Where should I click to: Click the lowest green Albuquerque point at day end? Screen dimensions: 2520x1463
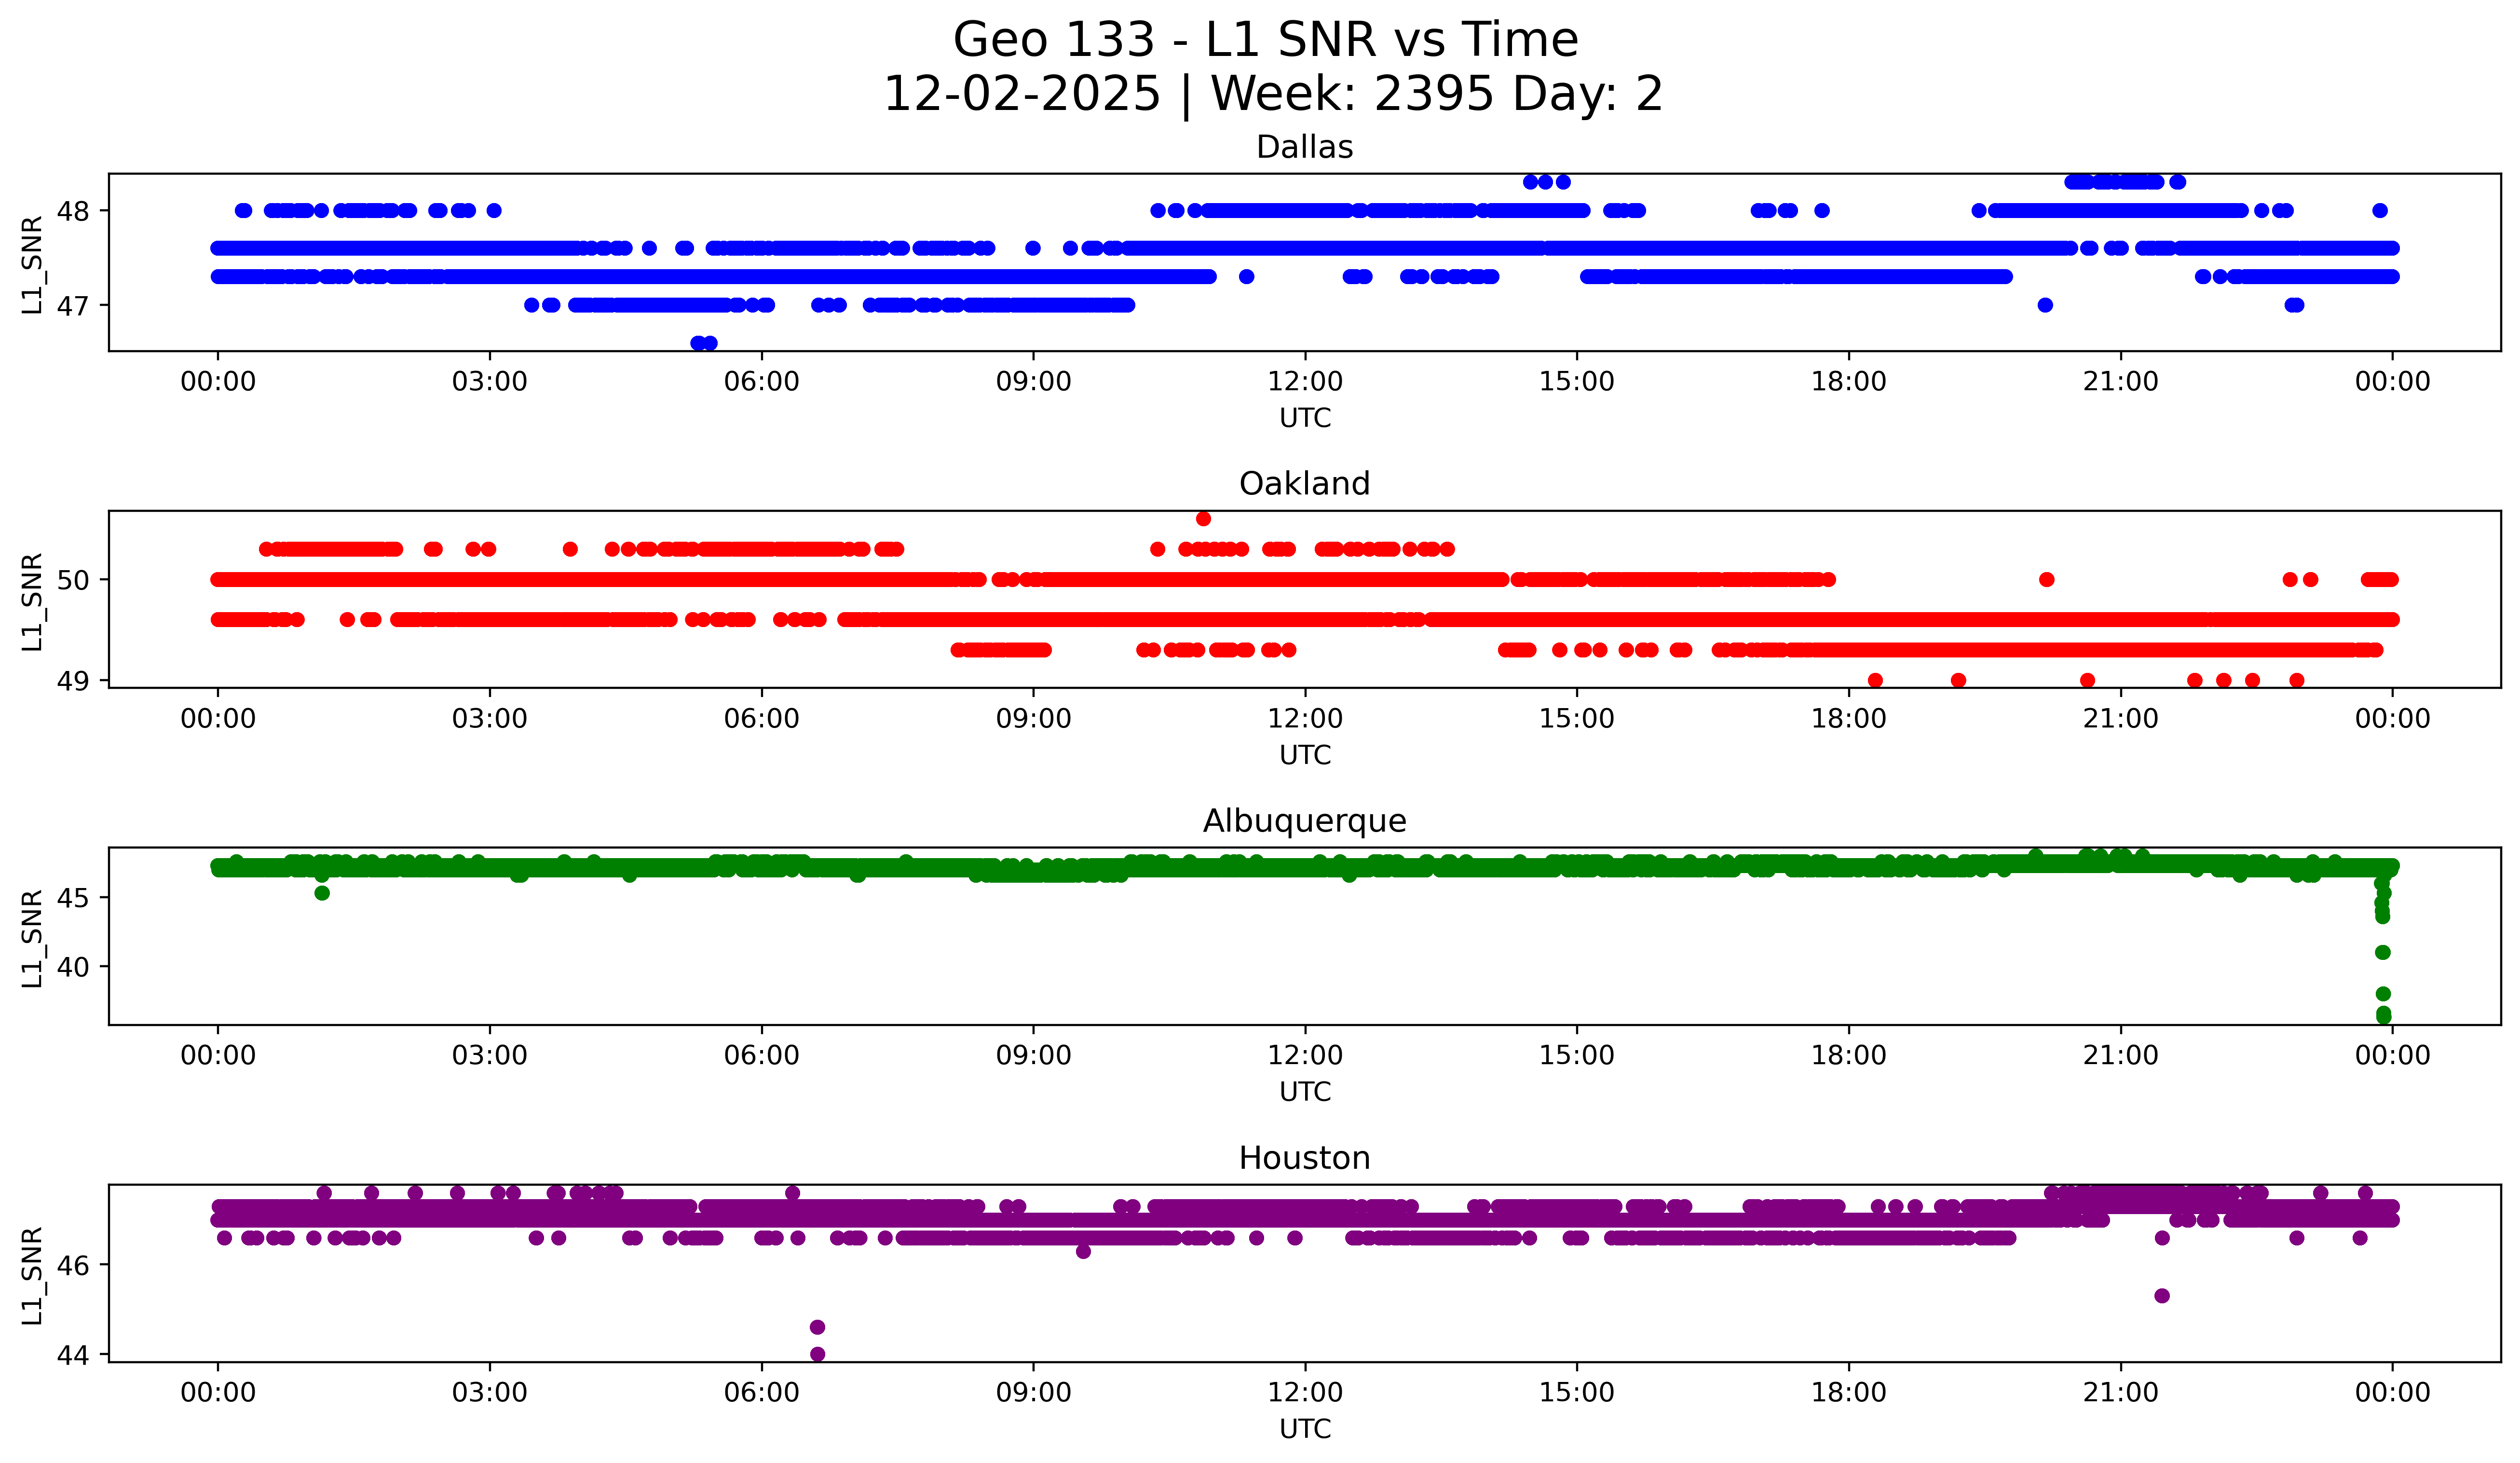(x=2383, y=1016)
